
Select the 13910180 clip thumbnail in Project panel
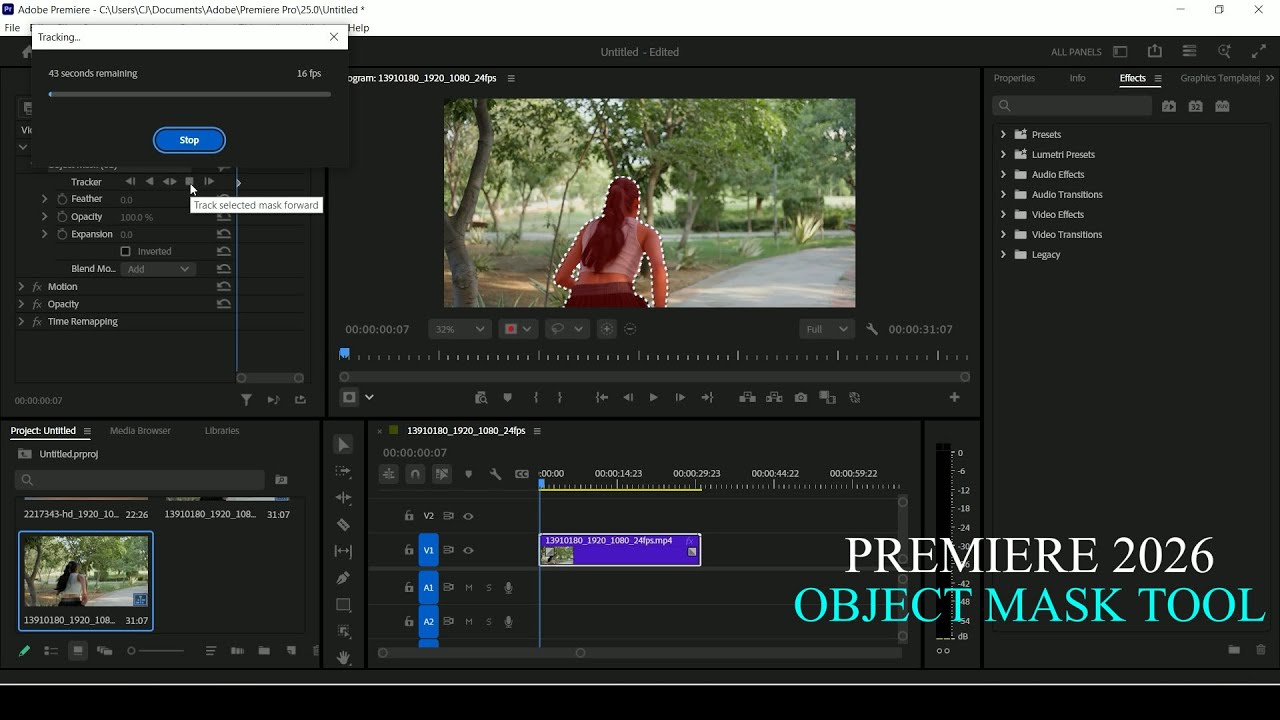pyautogui.click(x=85, y=571)
